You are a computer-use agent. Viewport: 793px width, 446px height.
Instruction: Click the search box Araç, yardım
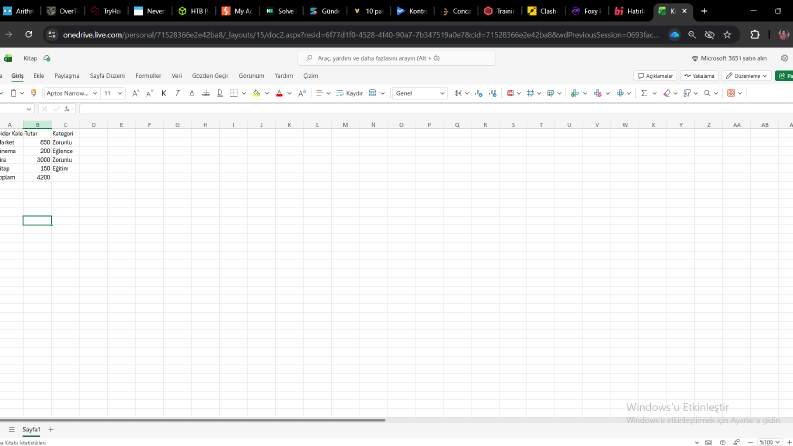(396, 58)
